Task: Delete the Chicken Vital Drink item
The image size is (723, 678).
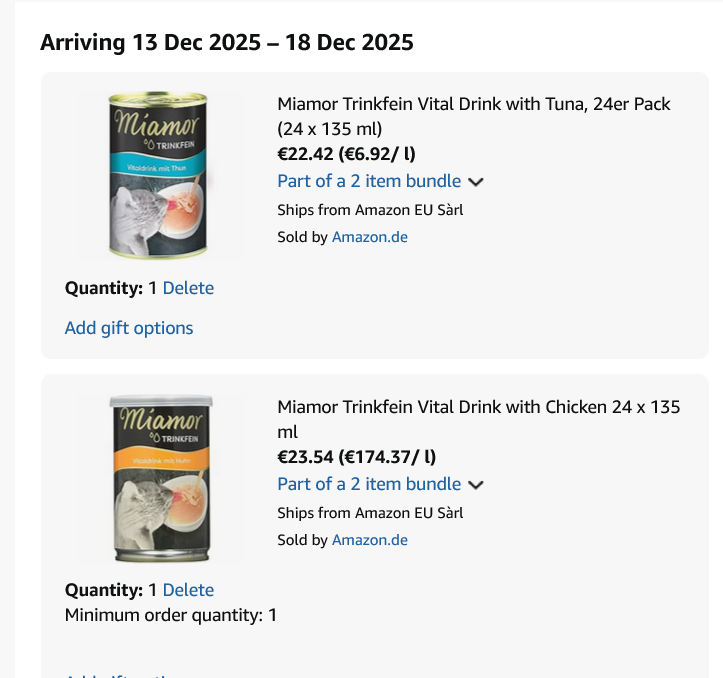Action: tap(188, 590)
